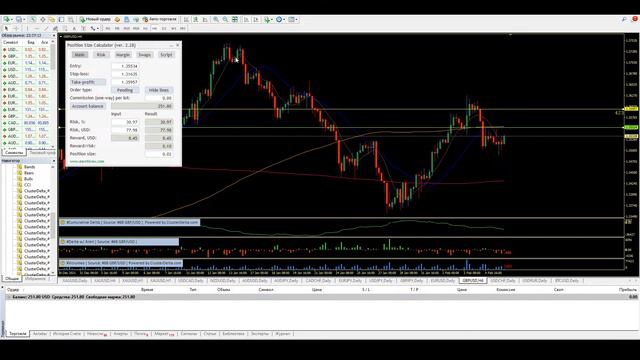Open the Swaps tab in calculator
The height and width of the screenshot is (360, 640).
144,54
